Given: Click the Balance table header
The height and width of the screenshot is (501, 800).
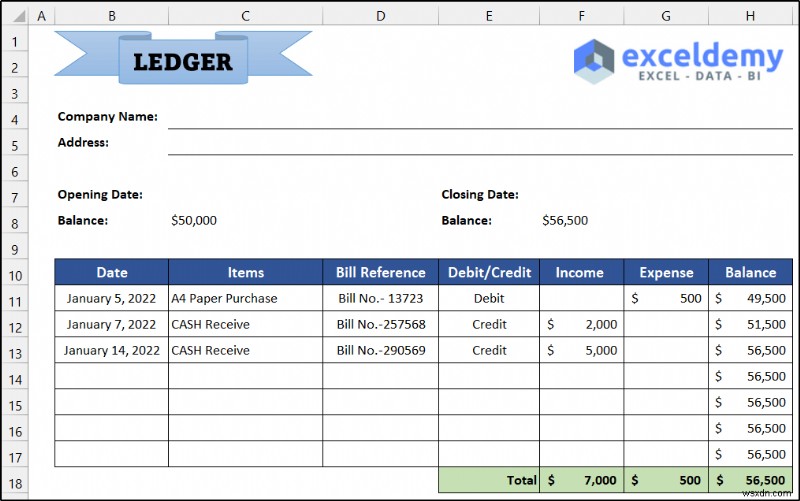Looking at the screenshot, I should pos(751,272).
